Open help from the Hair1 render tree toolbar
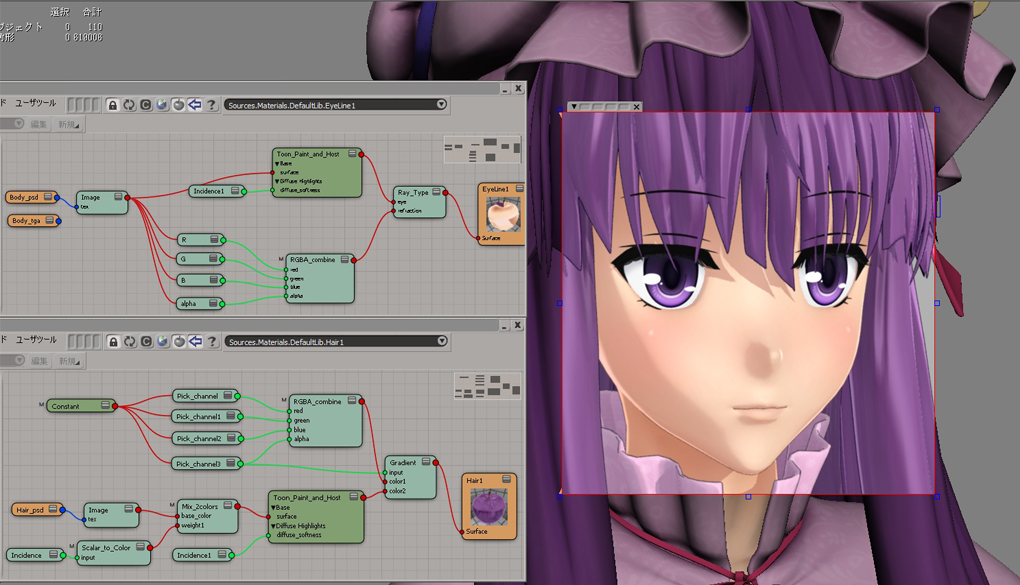 click(x=211, y=342)
